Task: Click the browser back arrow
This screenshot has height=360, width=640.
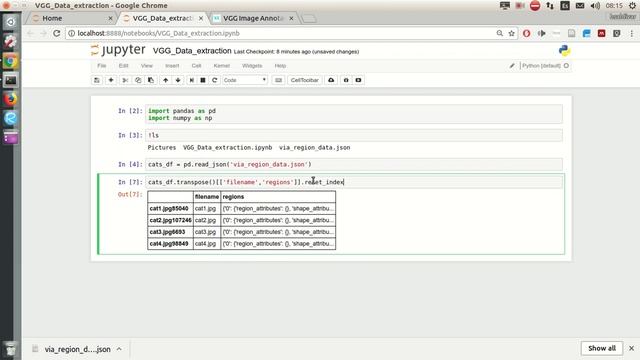Action: point(31,33)
